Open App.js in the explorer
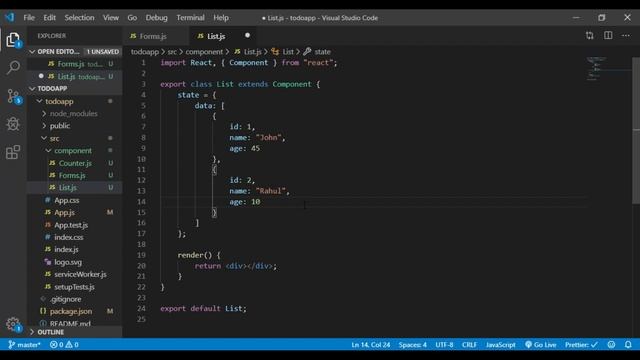The image size is (640, 360). pyautogui.click(x=64, y=212)
